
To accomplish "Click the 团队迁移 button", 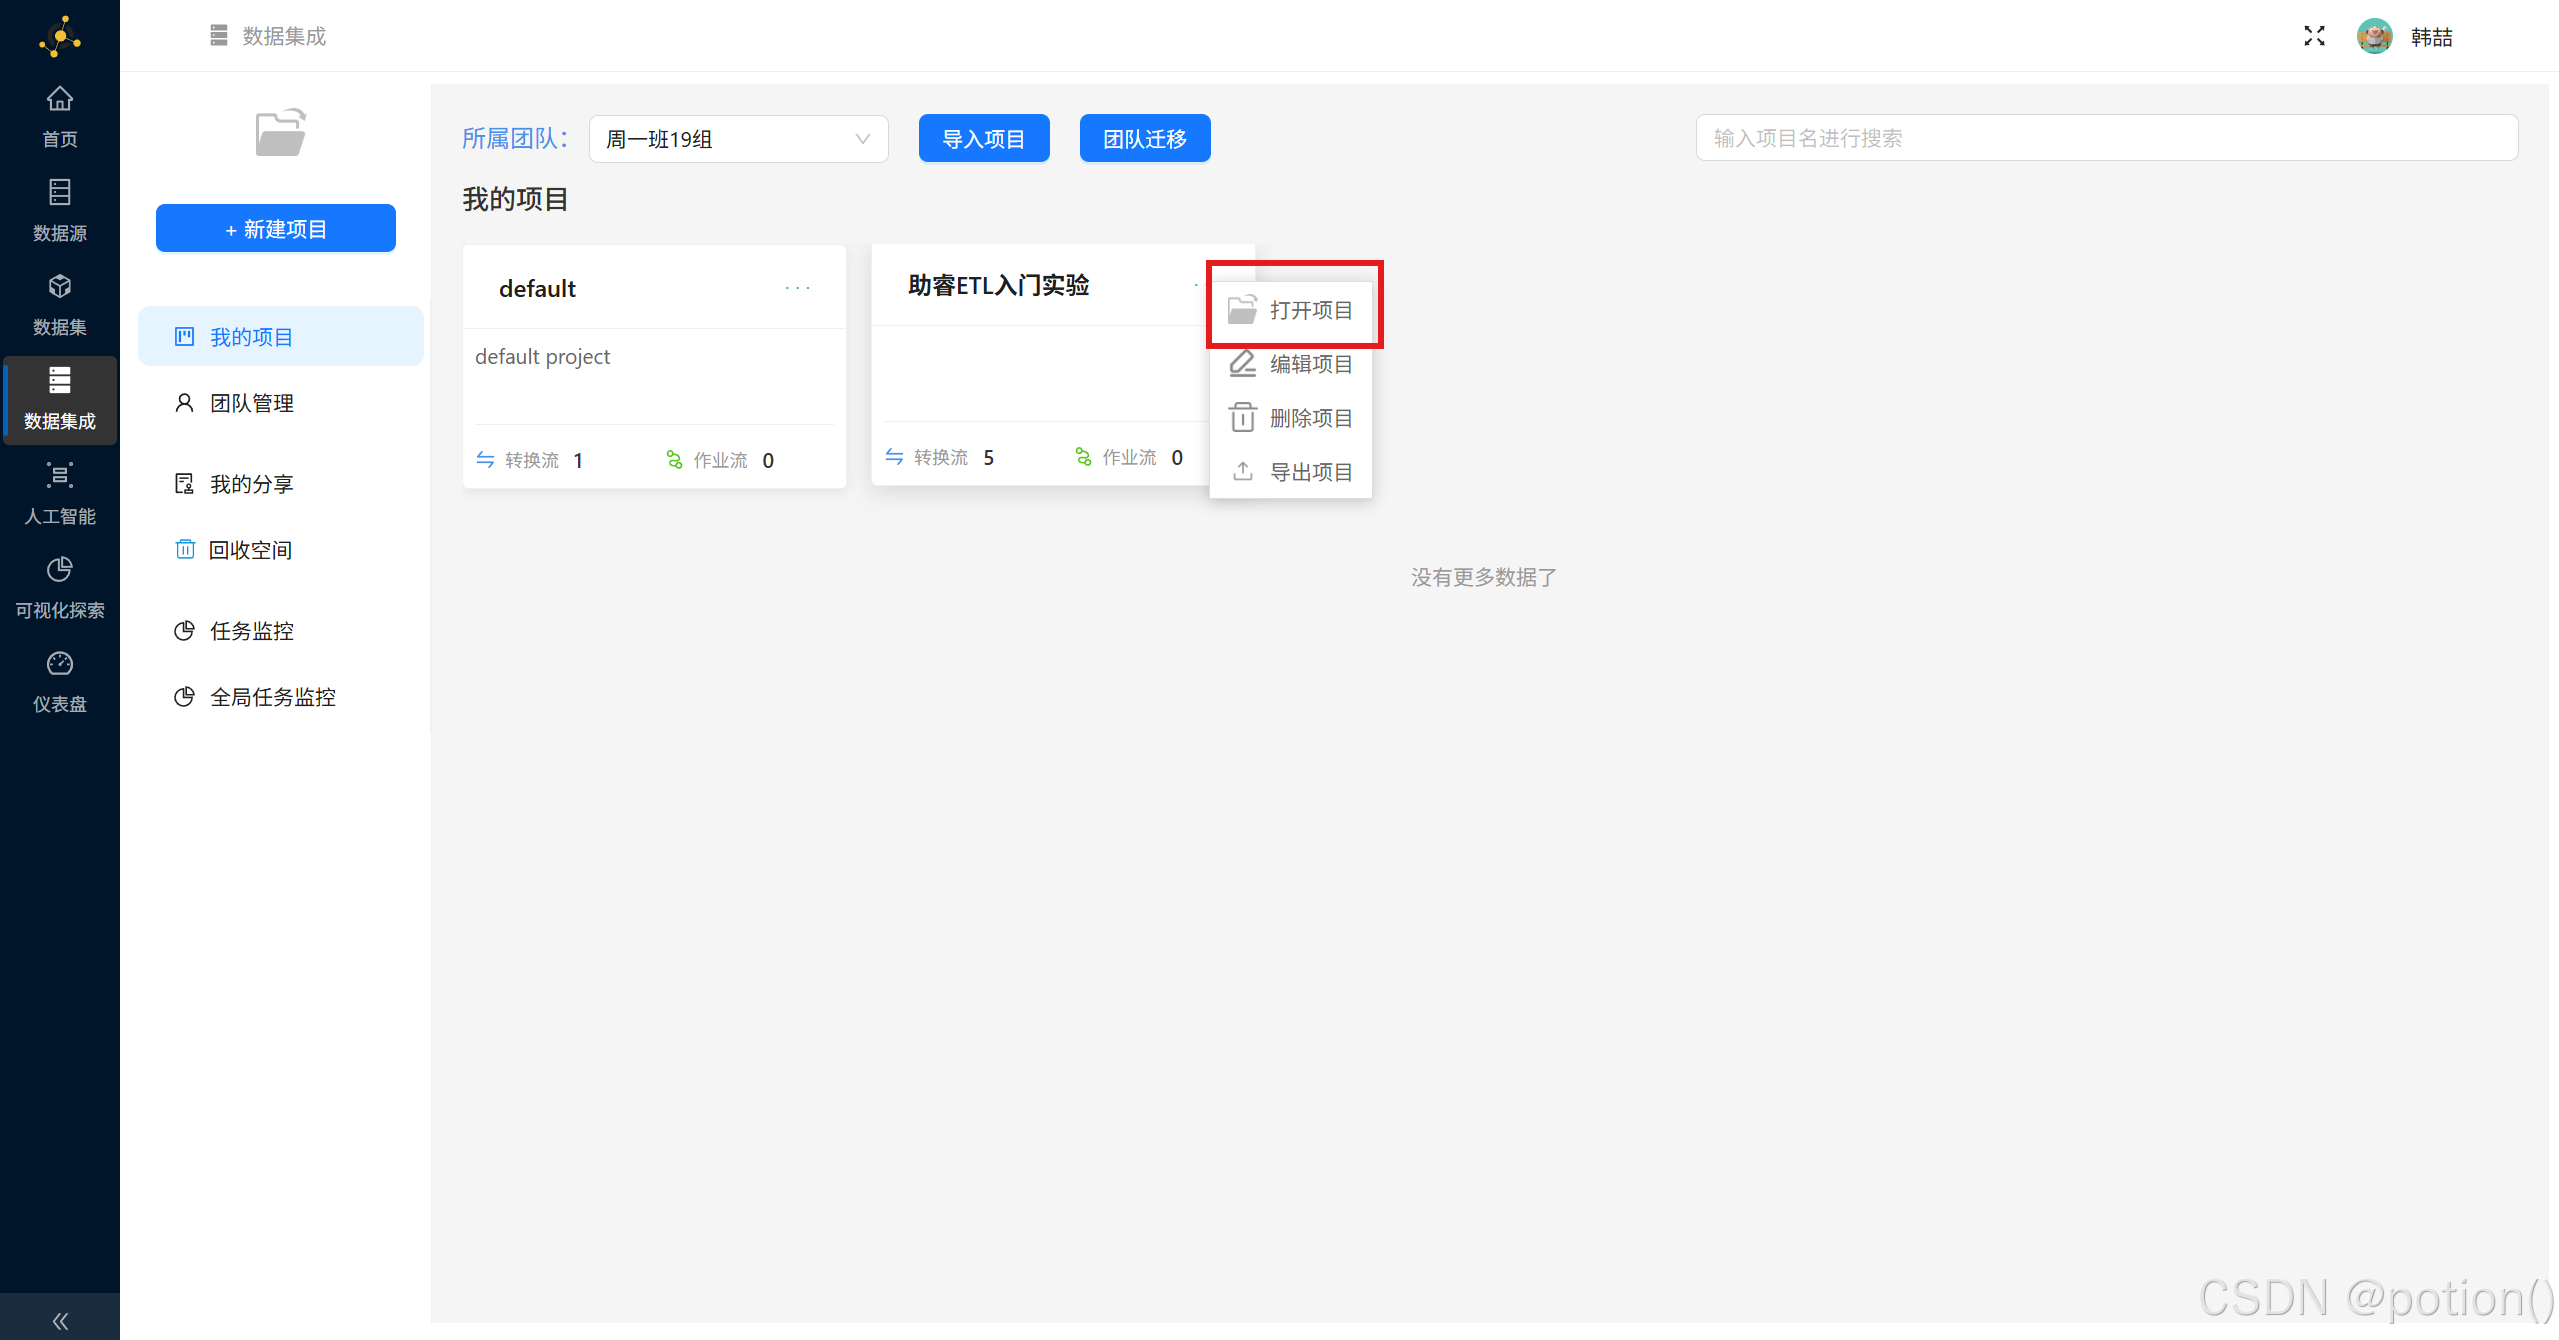I will tap(1144, 138).
